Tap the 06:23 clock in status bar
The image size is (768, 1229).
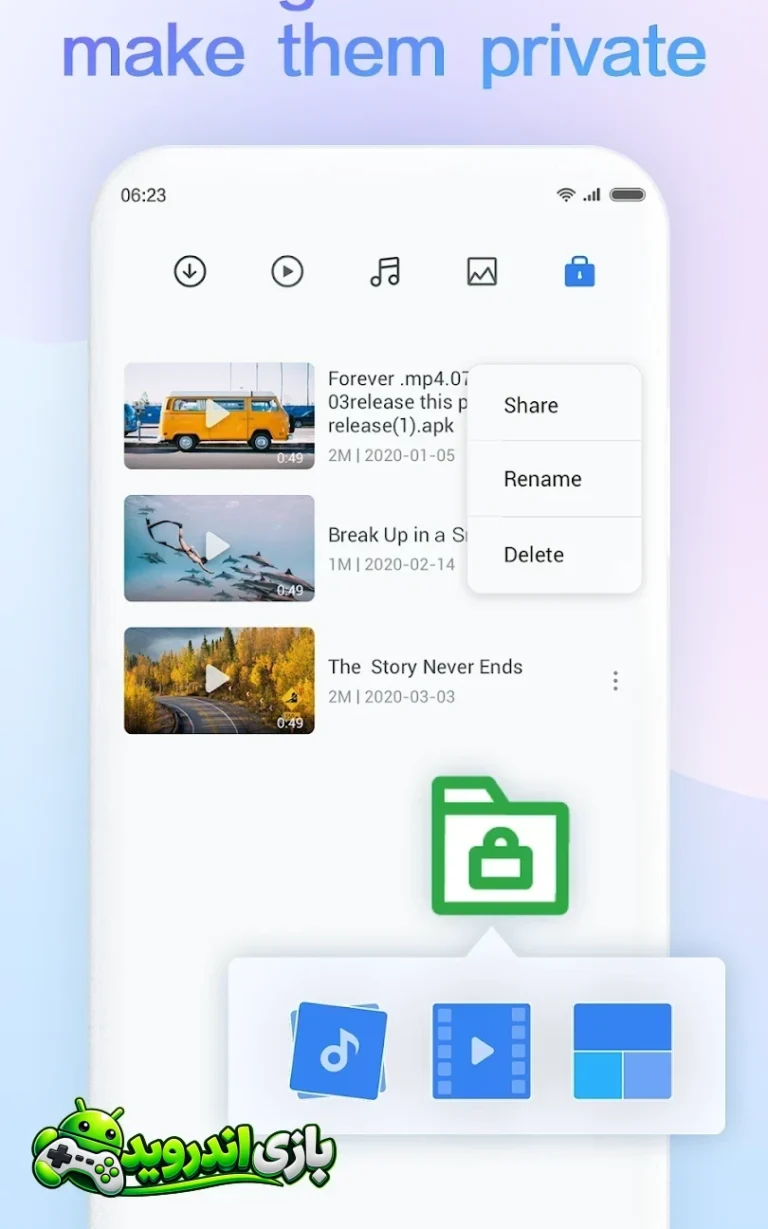pyautogui.click(x=143, y=195)
